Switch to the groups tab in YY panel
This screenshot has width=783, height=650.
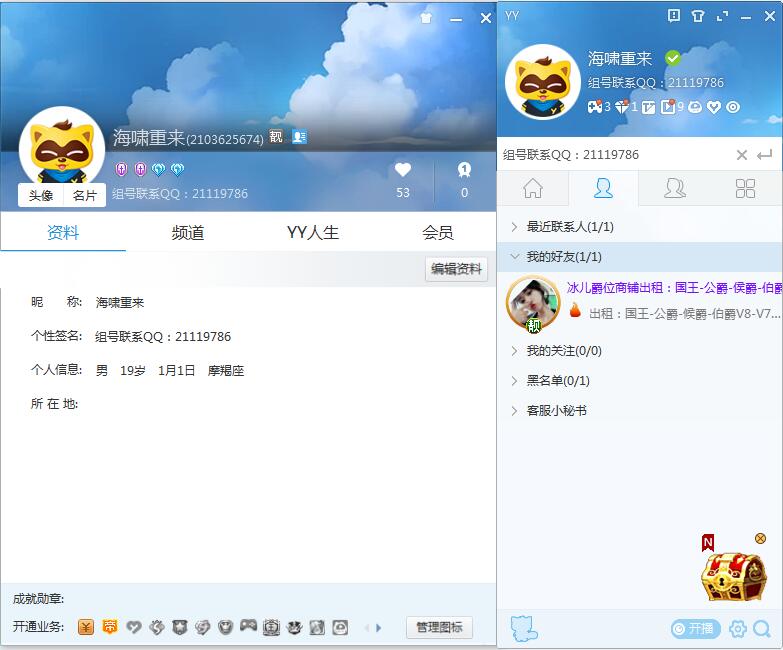(675, 188)
